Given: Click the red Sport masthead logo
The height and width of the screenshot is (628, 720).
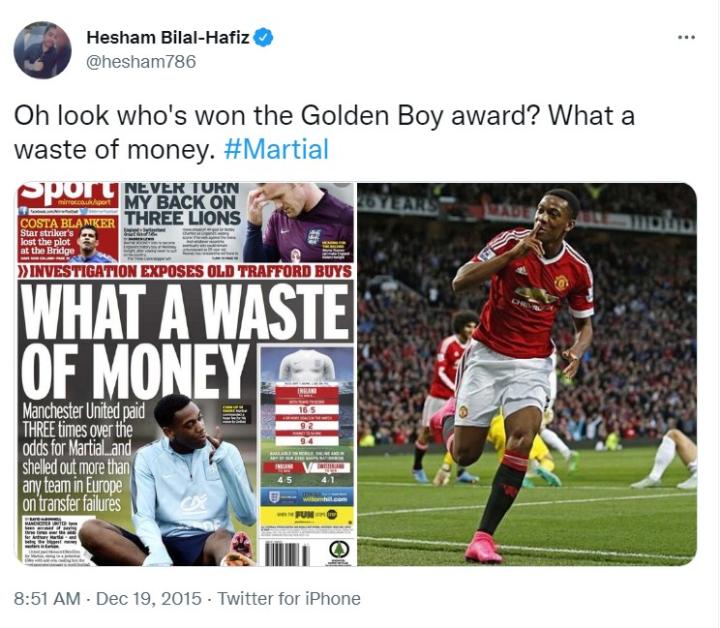Looking at the screenshot, I should 68,195.
